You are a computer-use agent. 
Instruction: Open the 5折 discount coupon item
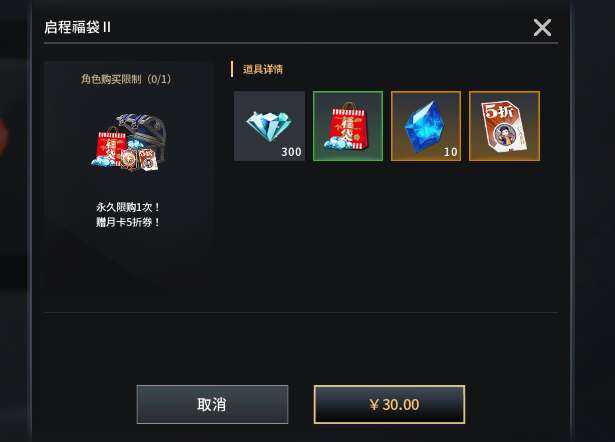(504, 126)
